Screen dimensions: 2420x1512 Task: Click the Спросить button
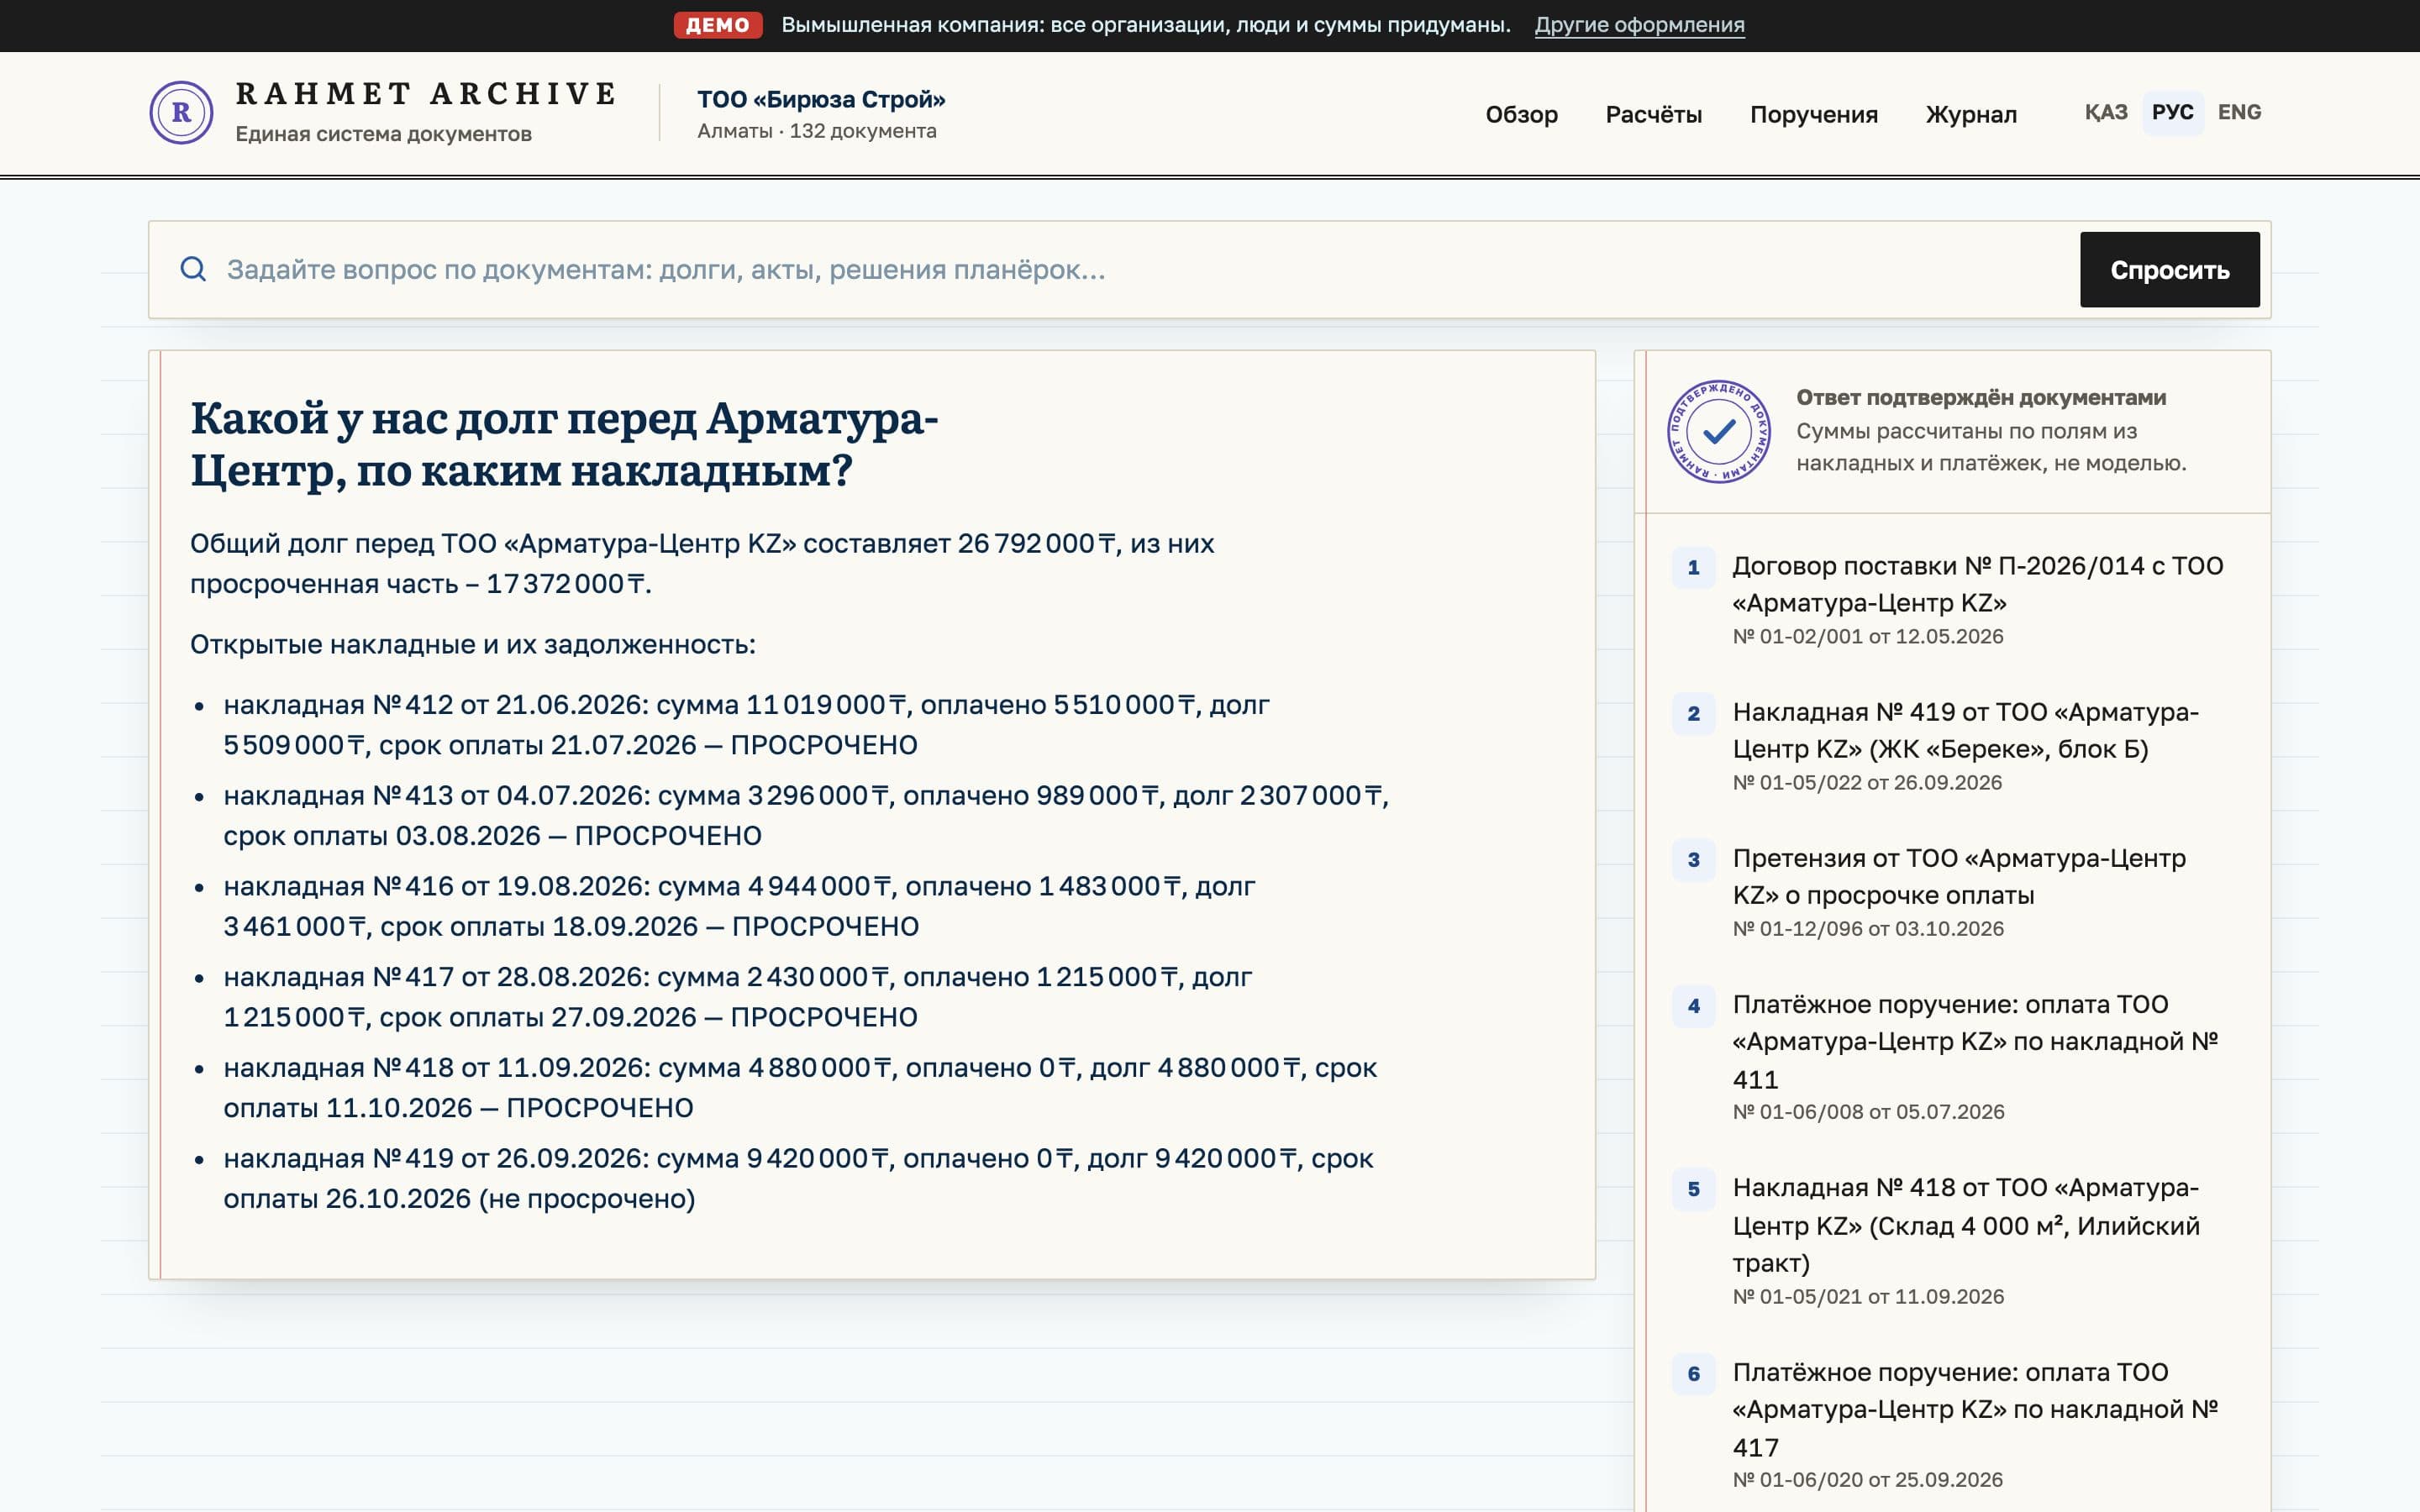2169,270
